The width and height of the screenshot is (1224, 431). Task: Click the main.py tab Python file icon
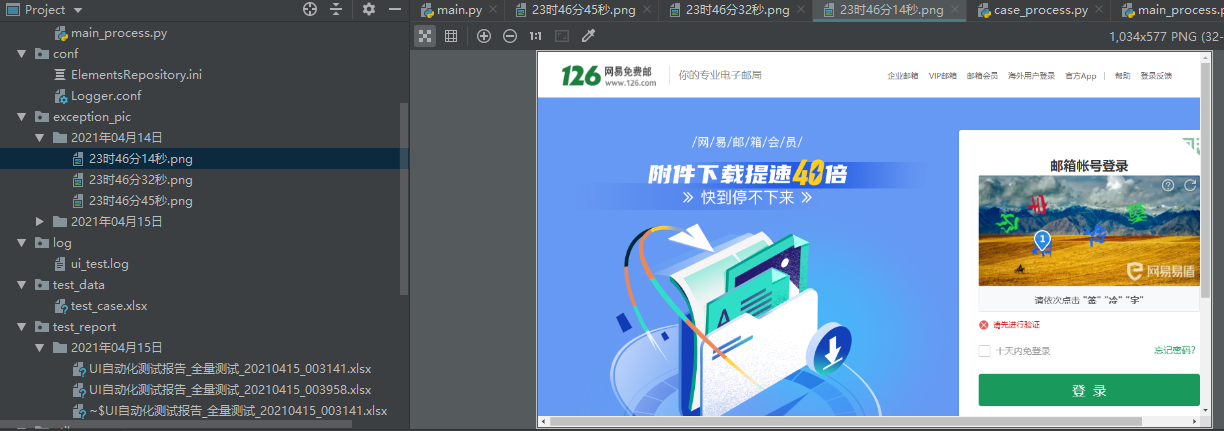click(x=427, y=11)
